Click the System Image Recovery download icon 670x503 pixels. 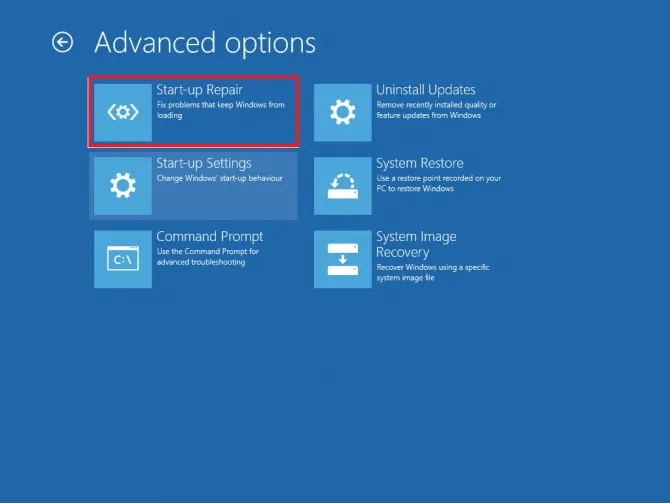[343, 259]
